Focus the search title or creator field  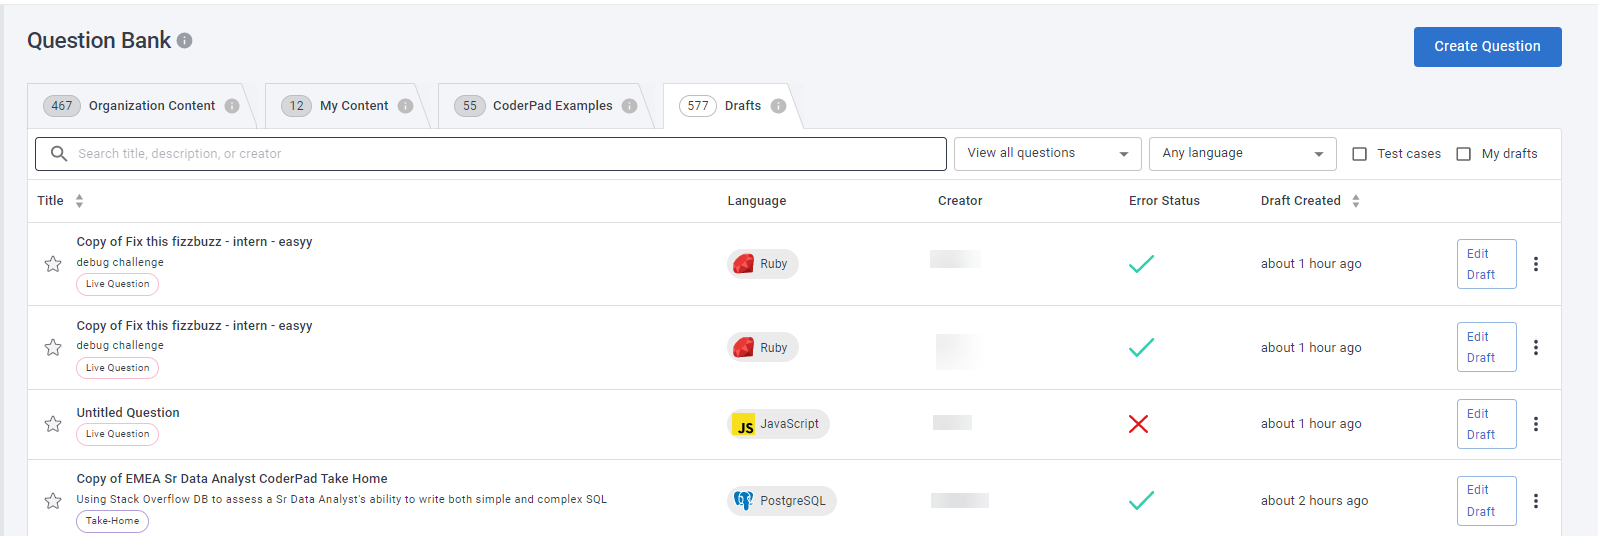click(500, 154)
